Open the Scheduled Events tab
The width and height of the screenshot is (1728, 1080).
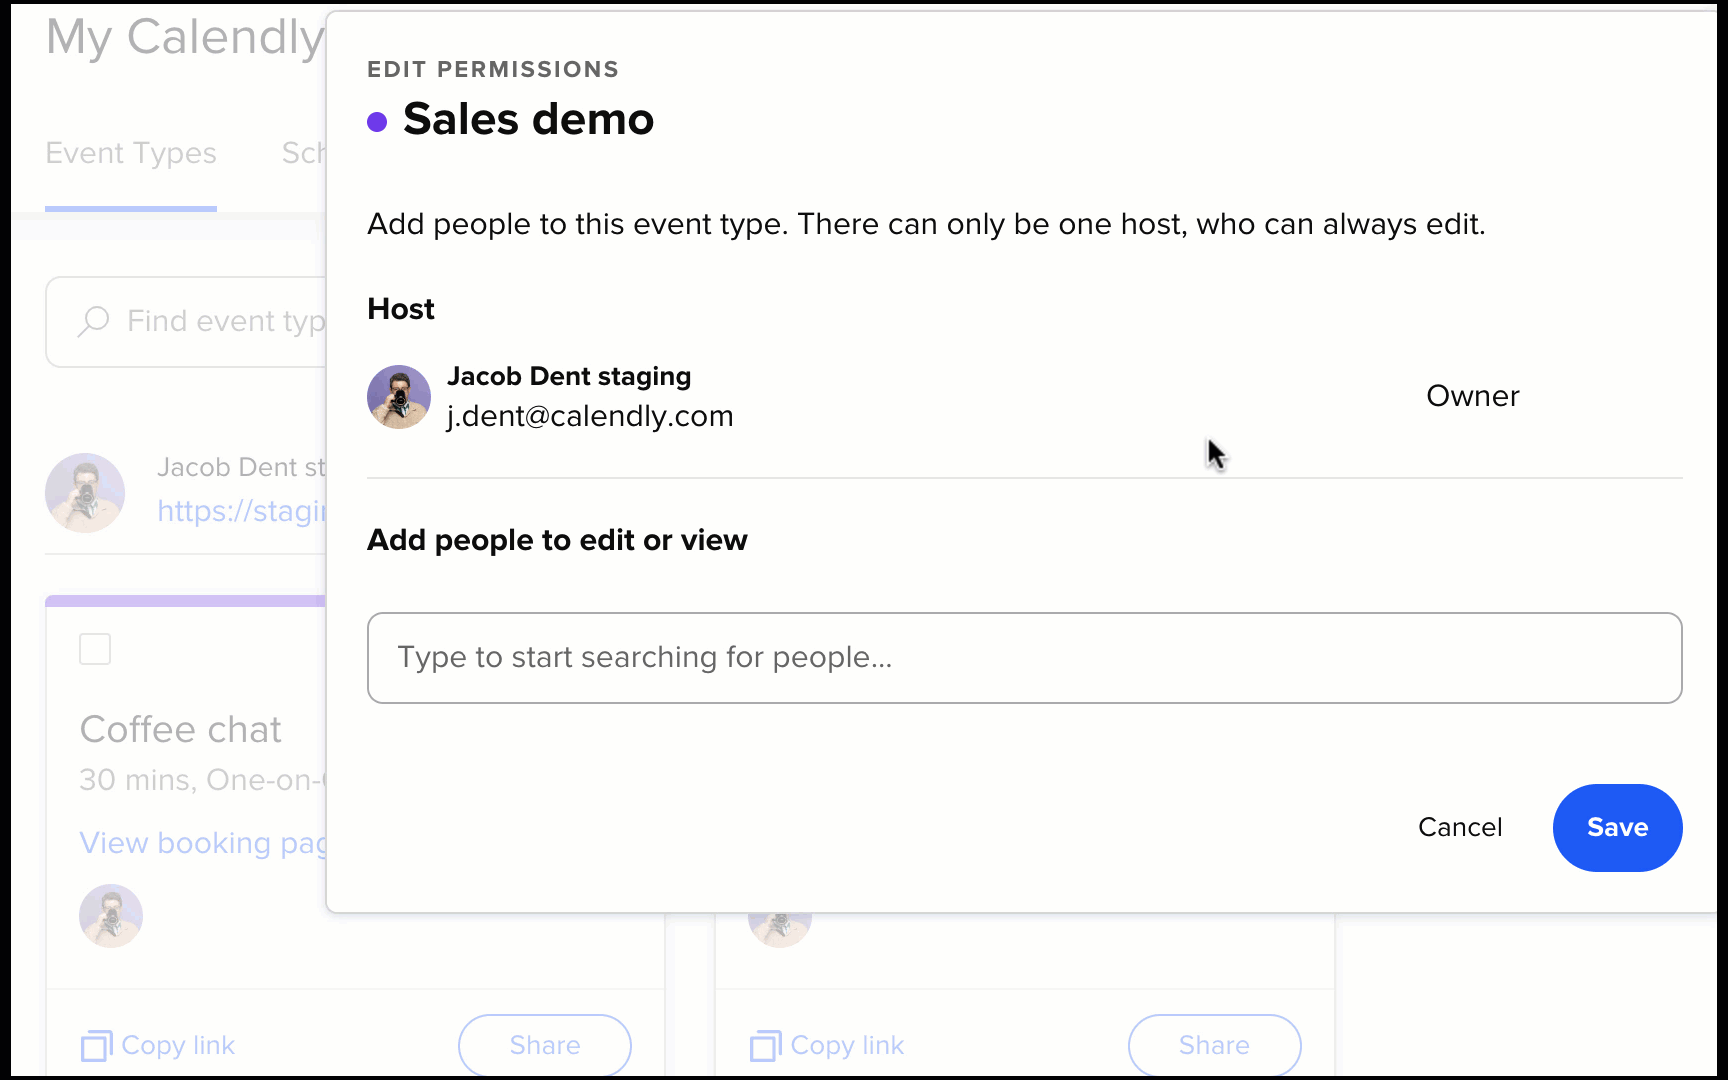[x=303, y=153]
